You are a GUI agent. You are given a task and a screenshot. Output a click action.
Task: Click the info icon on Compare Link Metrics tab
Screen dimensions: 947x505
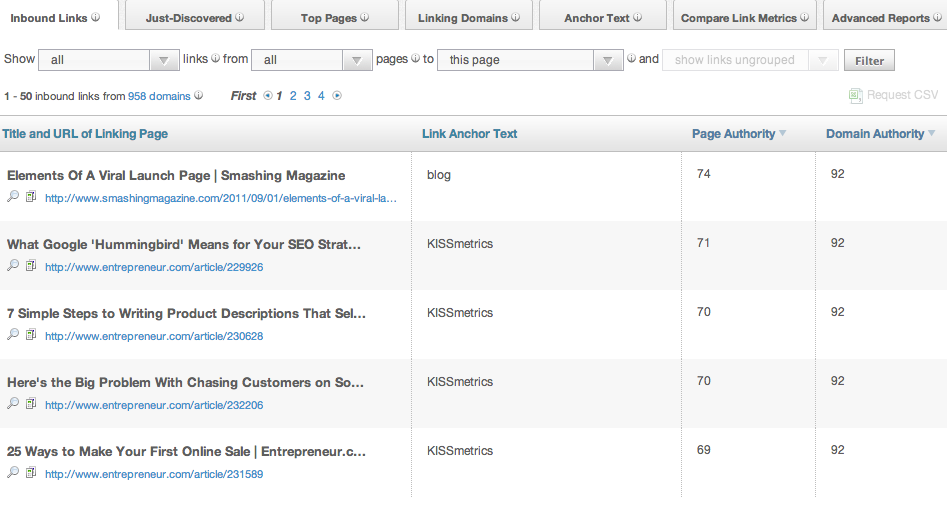[x=804, y=18]
